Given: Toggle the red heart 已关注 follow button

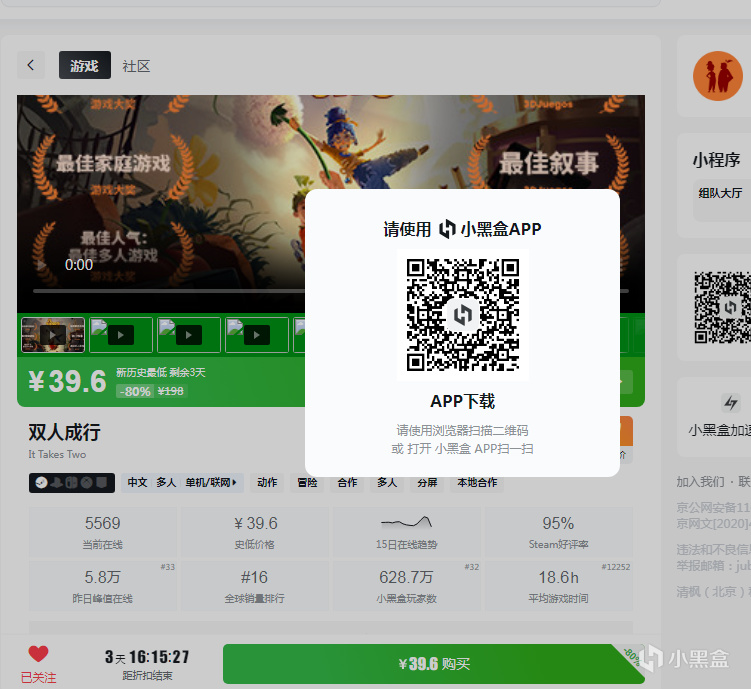Looking at the screenshot, I should (x=38, y=664).
